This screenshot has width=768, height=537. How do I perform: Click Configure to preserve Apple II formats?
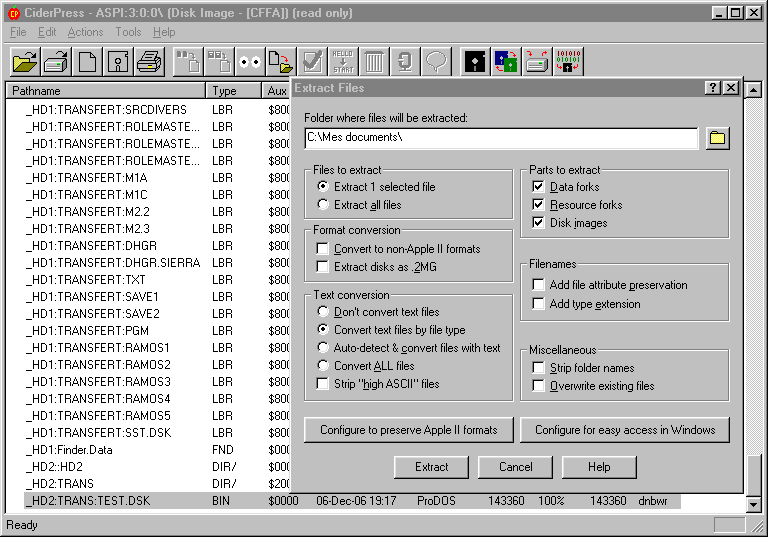coord(409,430)
